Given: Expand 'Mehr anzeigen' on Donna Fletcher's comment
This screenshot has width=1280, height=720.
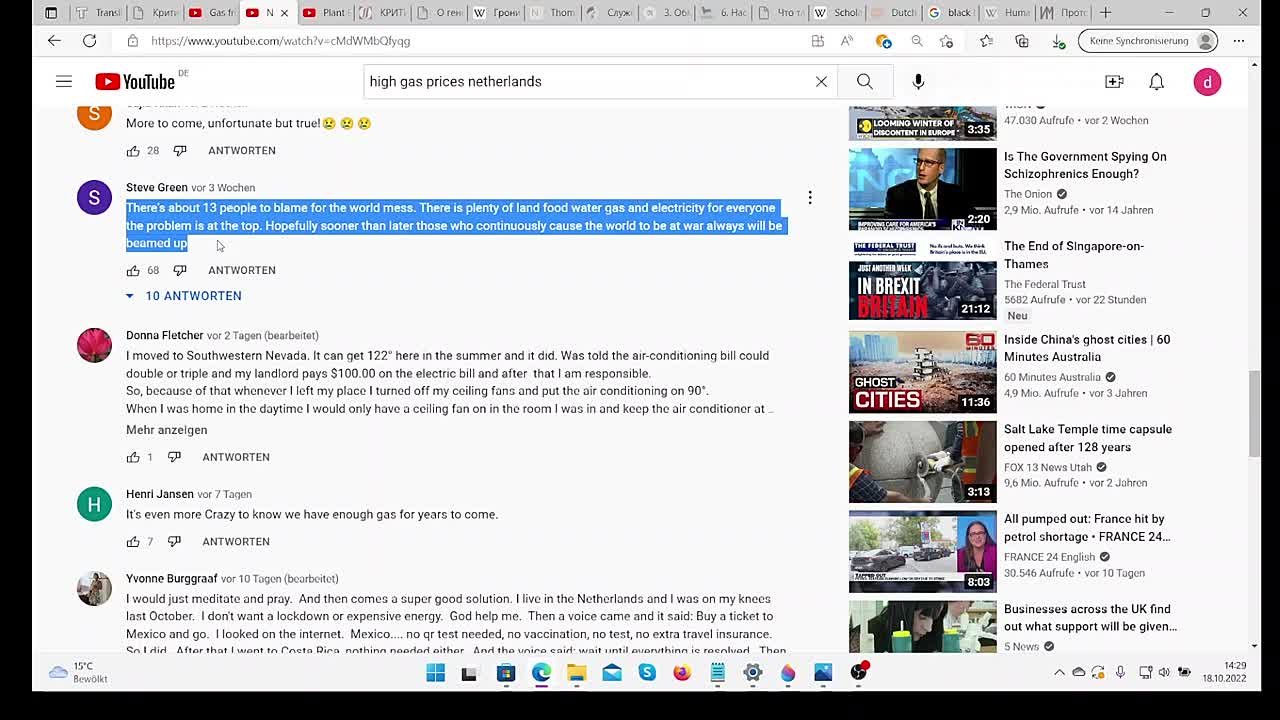Looking at the screenshot, I should (166, 429).
